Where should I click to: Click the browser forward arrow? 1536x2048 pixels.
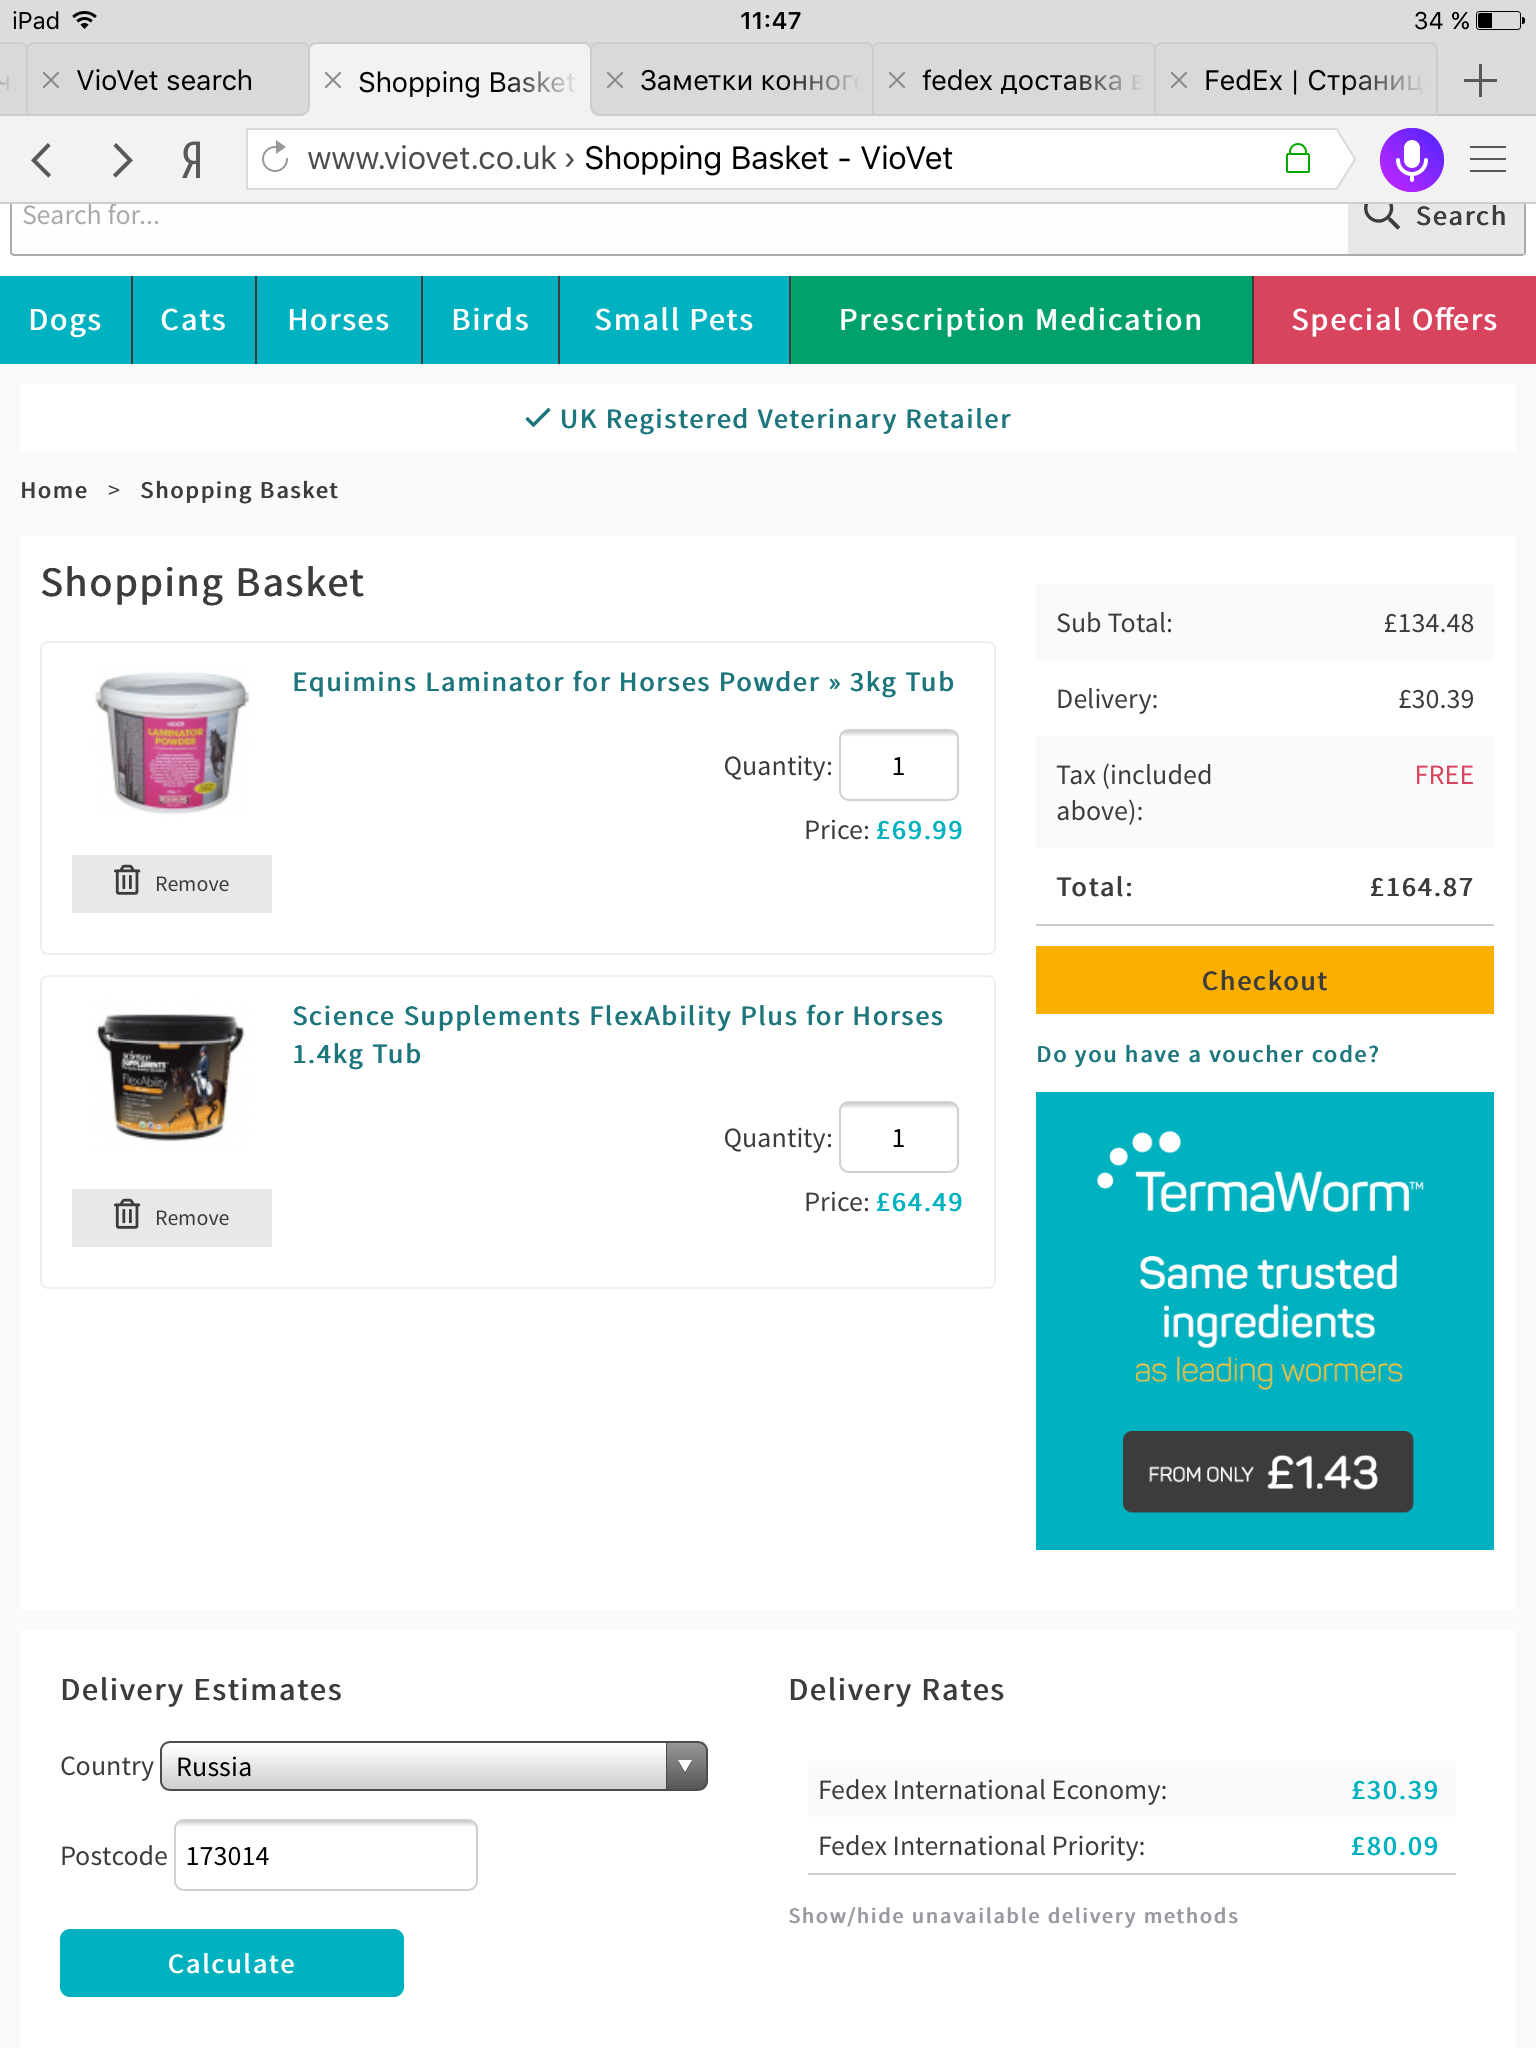[122, 159]
